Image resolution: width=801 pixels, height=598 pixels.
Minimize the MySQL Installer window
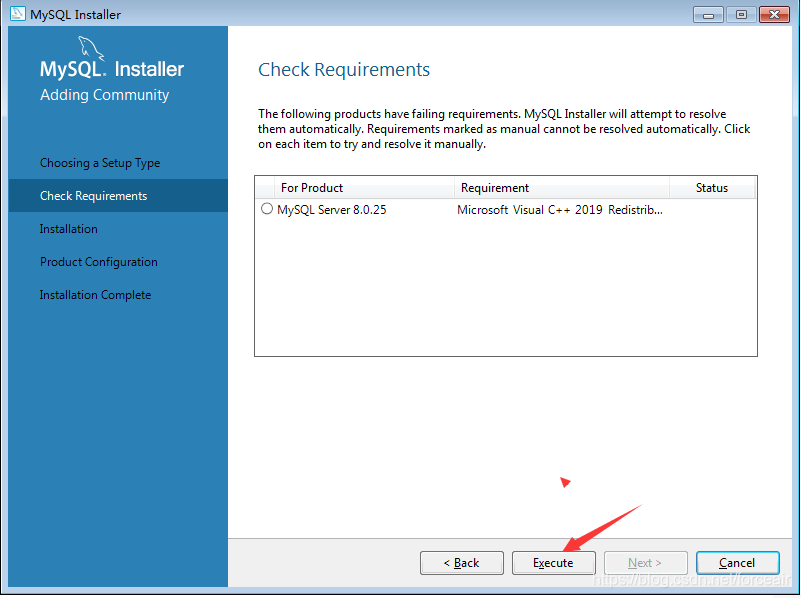708,14
